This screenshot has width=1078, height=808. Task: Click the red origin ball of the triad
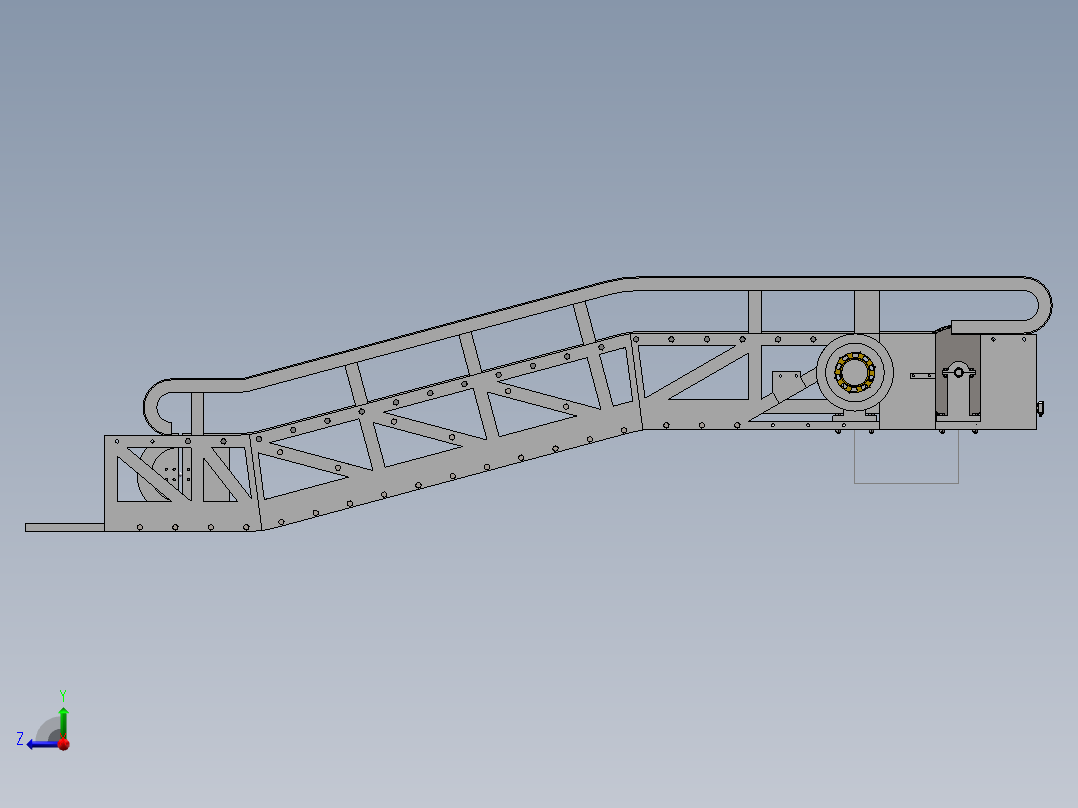tap(64, 744)
